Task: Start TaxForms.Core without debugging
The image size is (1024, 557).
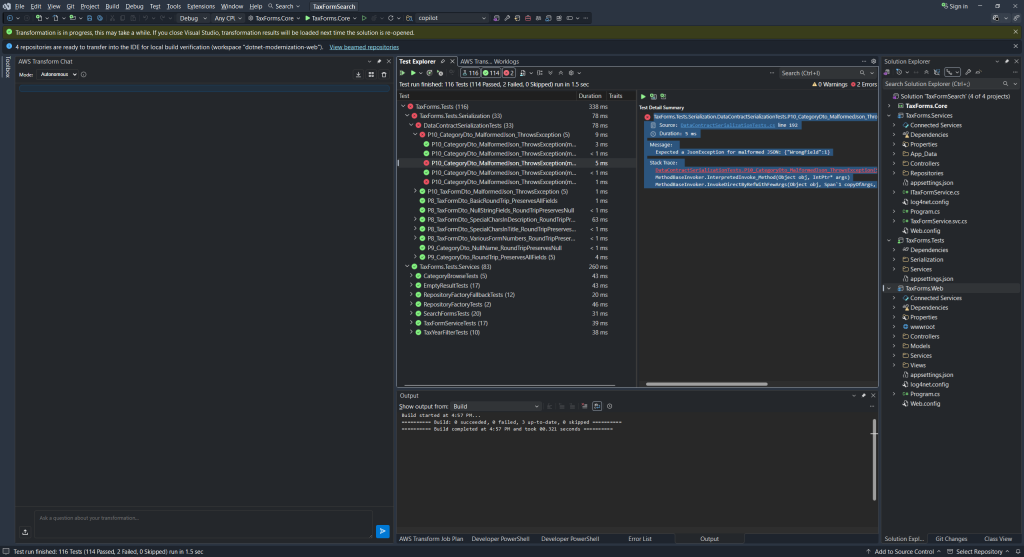Action: (364, 18)
